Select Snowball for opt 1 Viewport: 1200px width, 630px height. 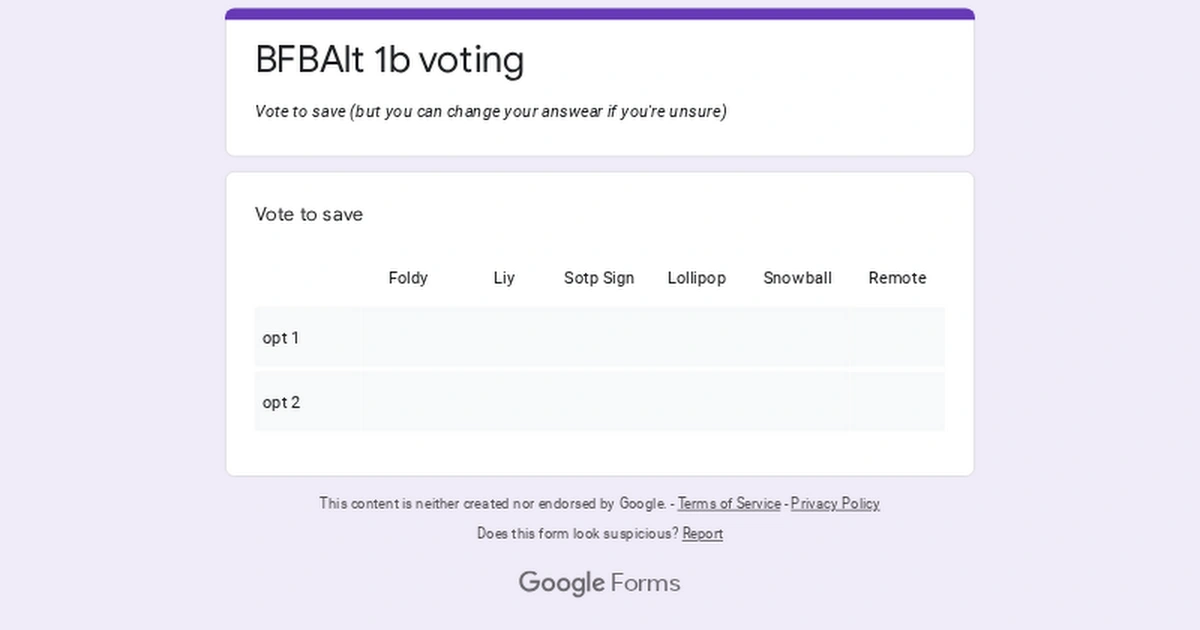797,338
